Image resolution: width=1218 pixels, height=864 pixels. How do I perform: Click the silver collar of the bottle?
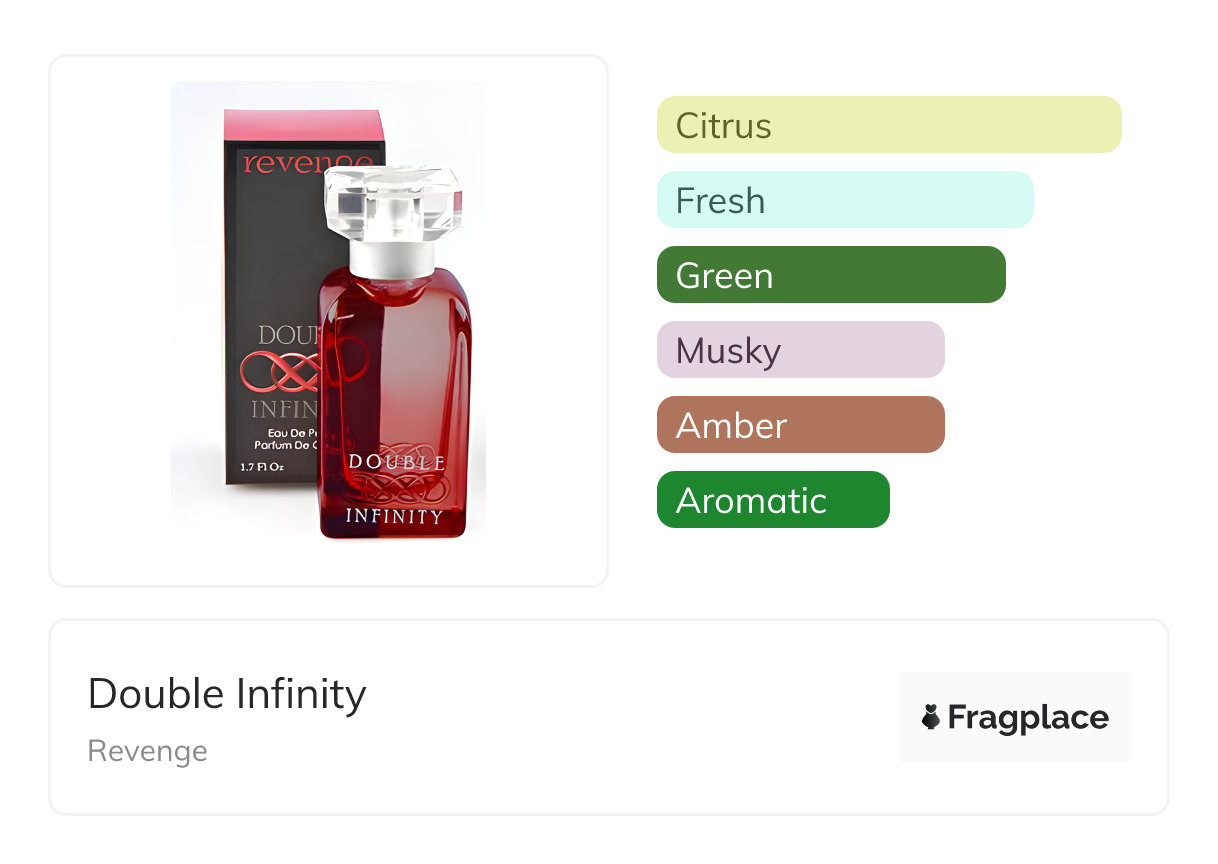pyautogui.click(x=392, y=259)
